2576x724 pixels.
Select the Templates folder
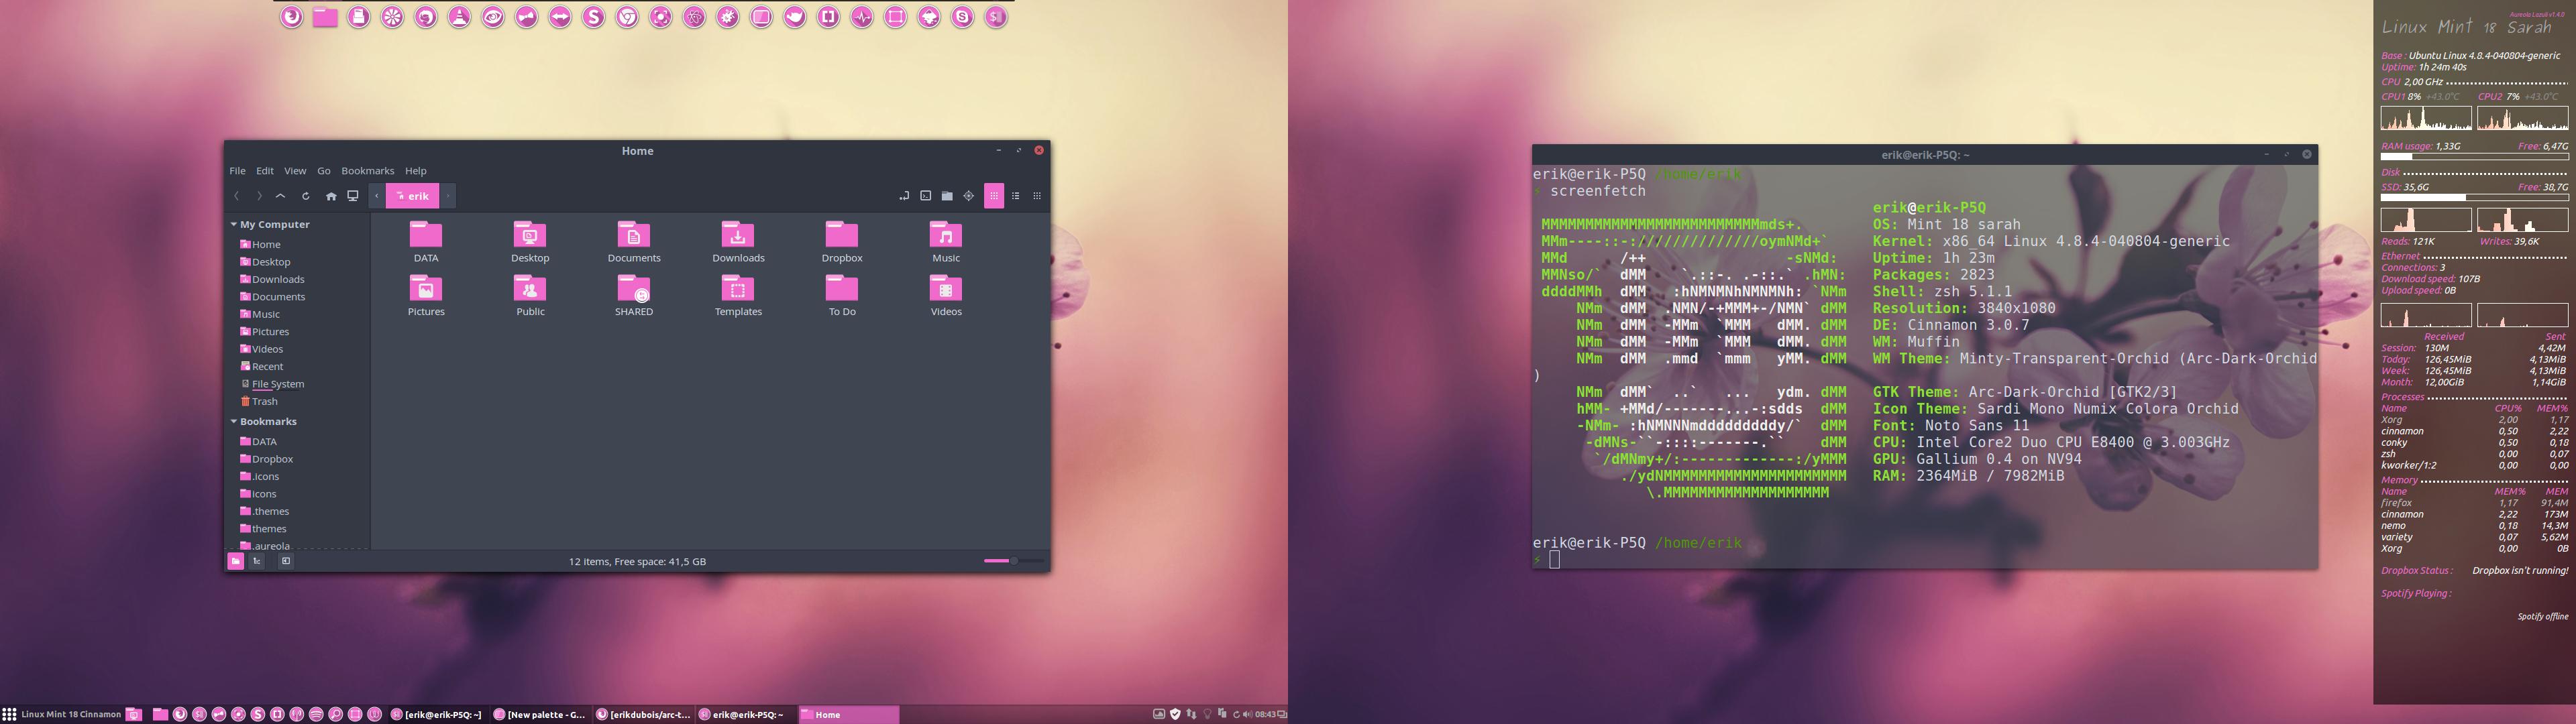tap(738, 295)
